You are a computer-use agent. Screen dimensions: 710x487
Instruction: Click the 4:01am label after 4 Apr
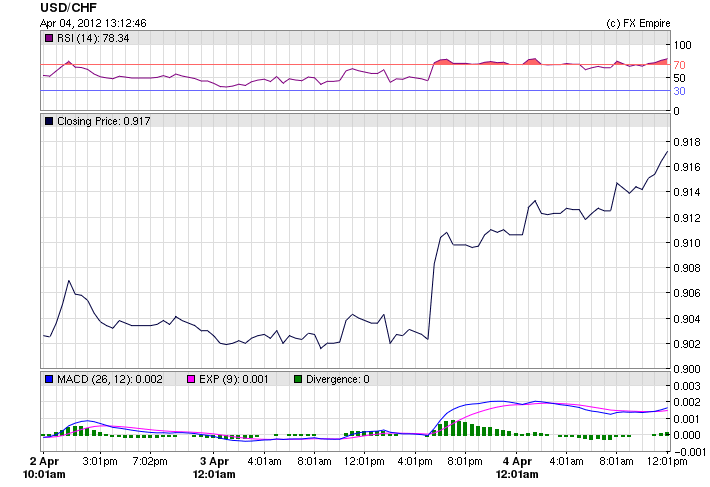[566, 462]
